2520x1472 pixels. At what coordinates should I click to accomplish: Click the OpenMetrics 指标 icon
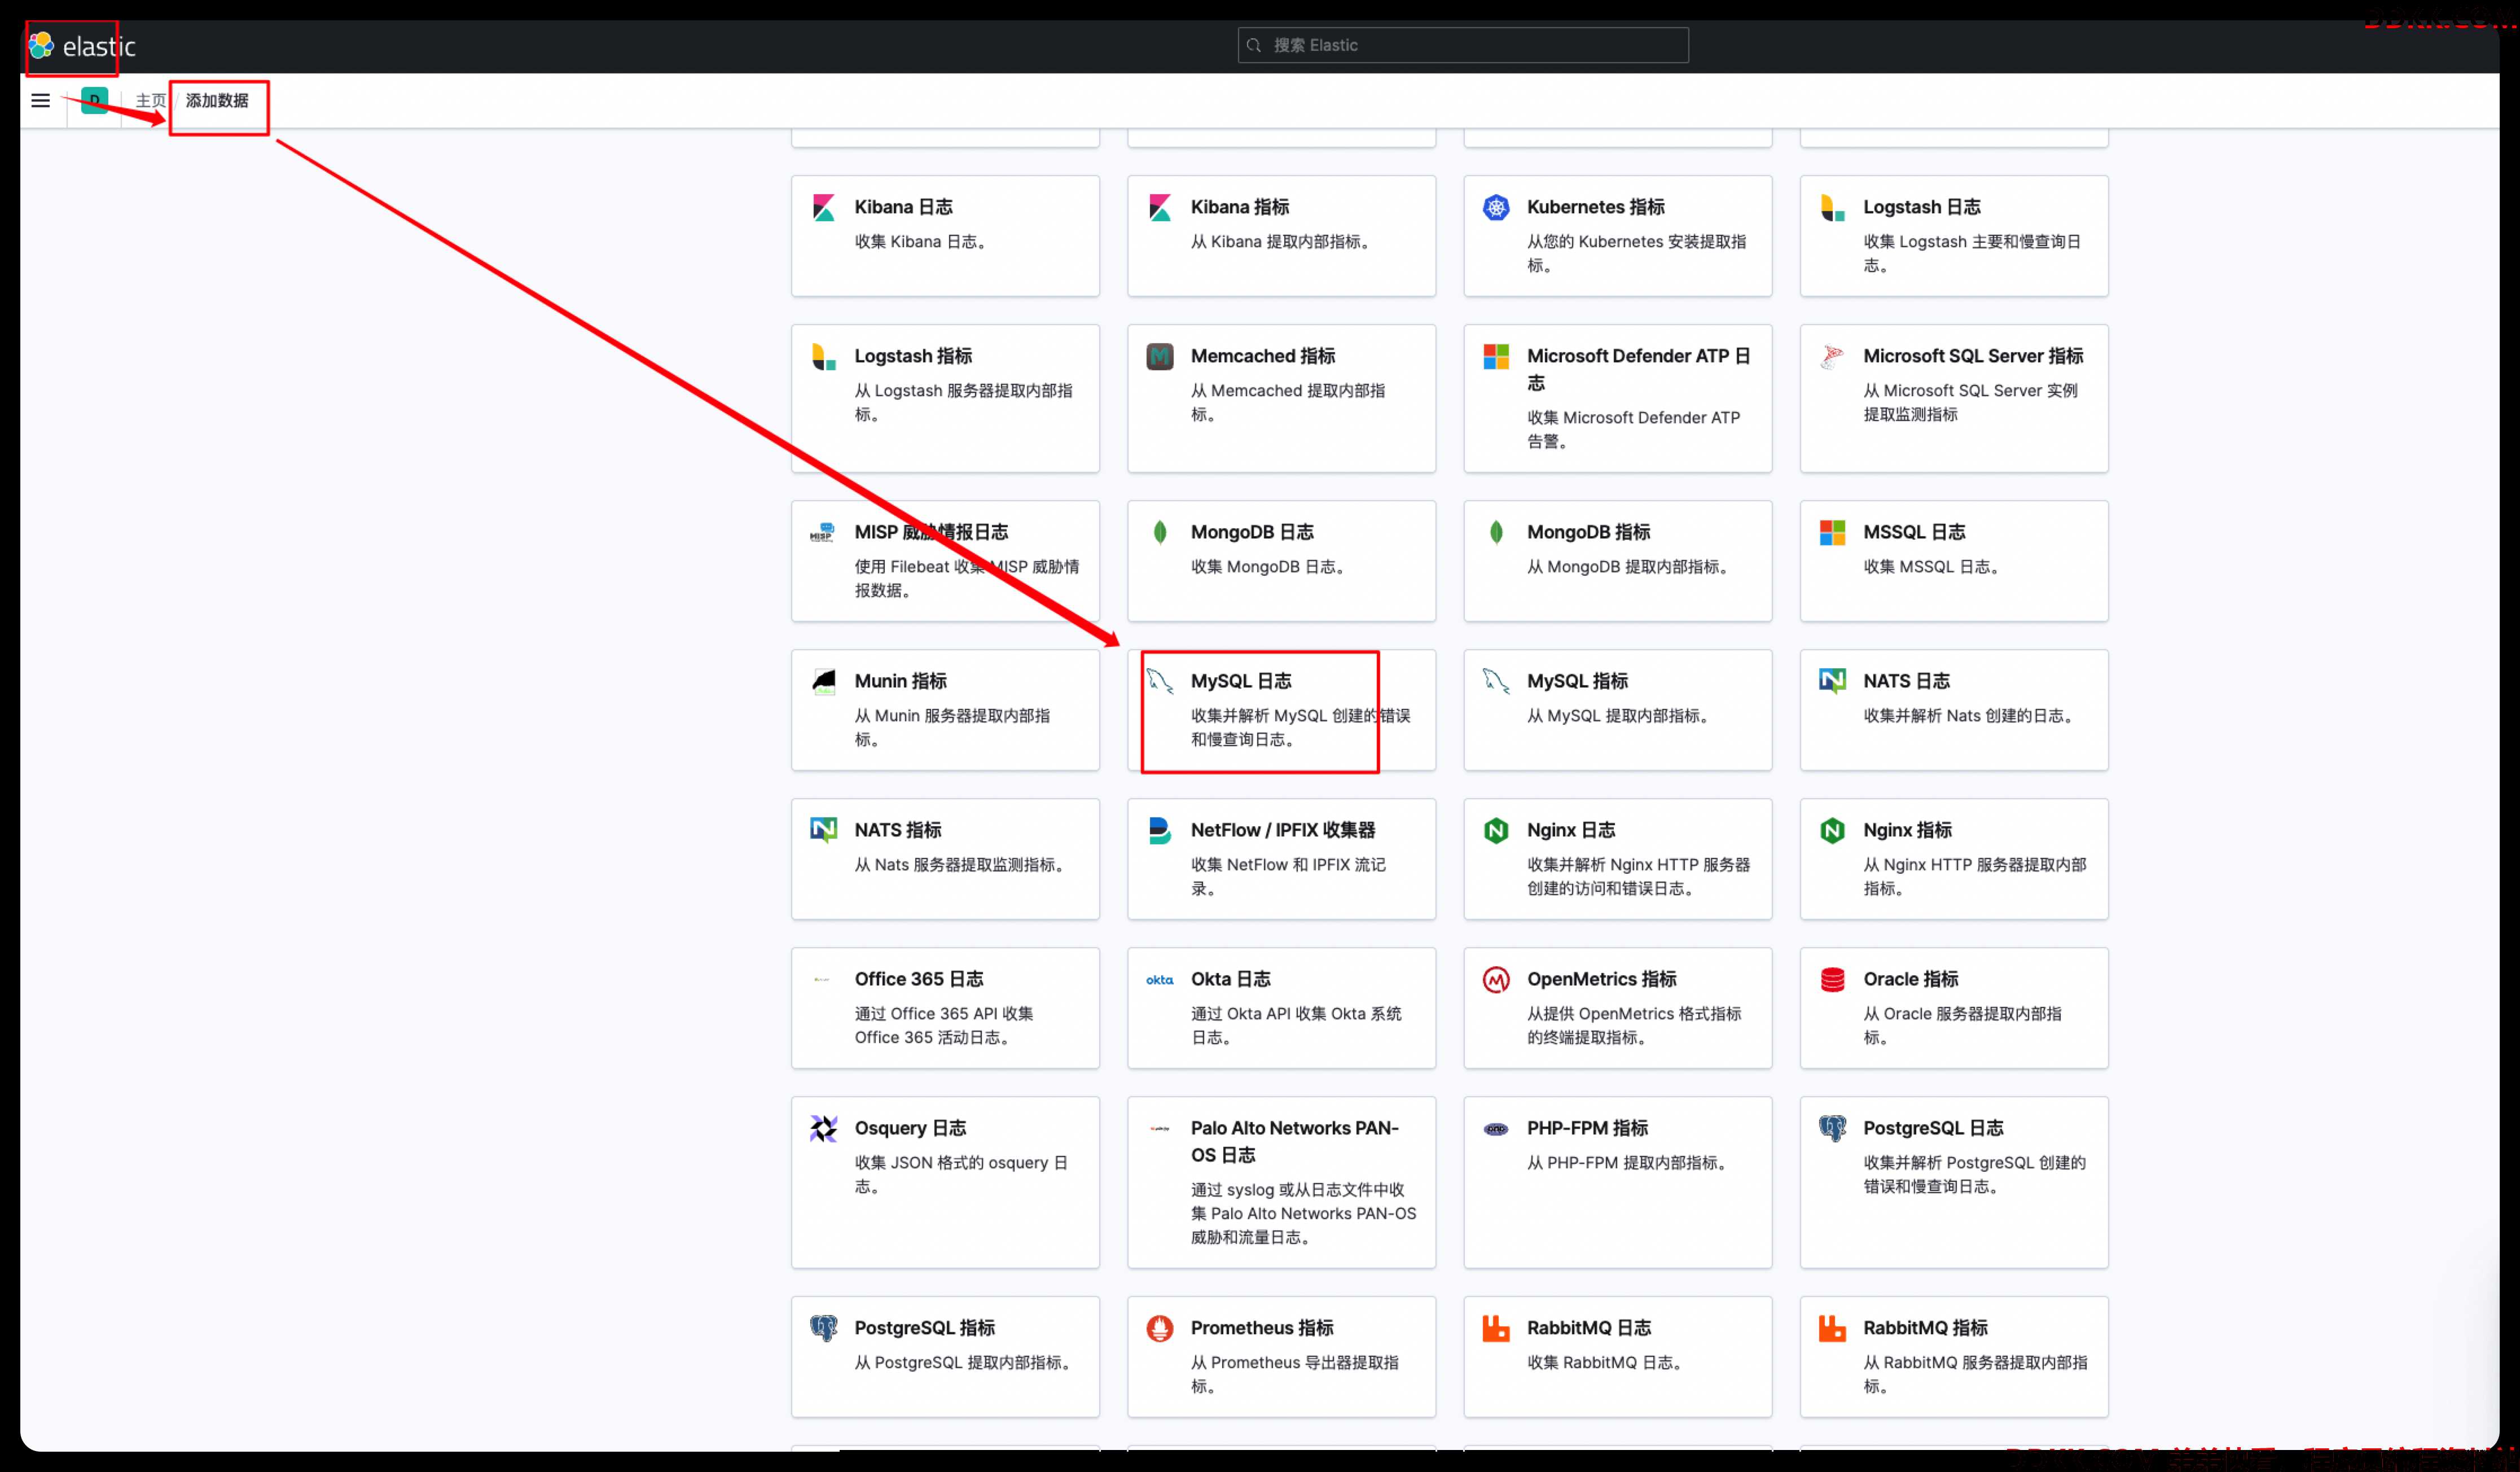1496,979
